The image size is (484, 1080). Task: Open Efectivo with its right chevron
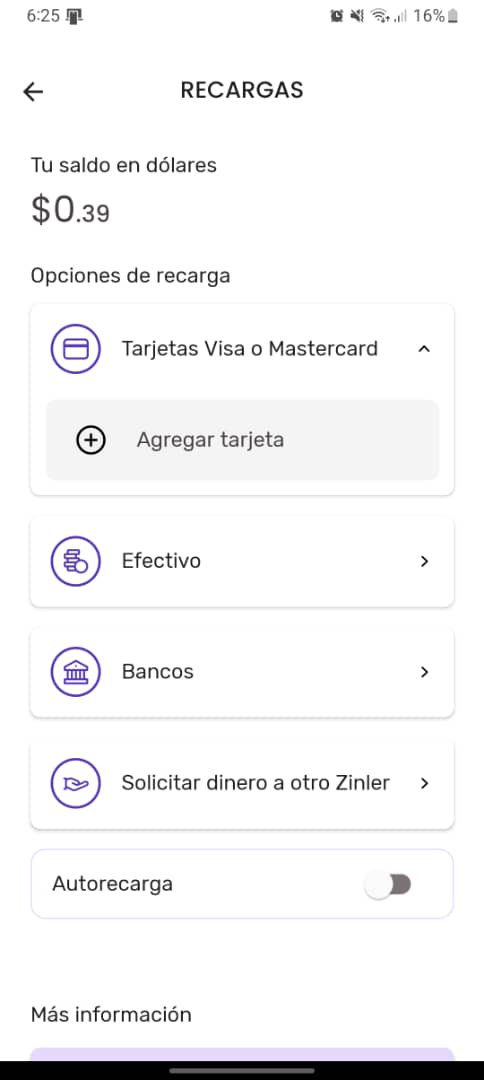[425, 561]
